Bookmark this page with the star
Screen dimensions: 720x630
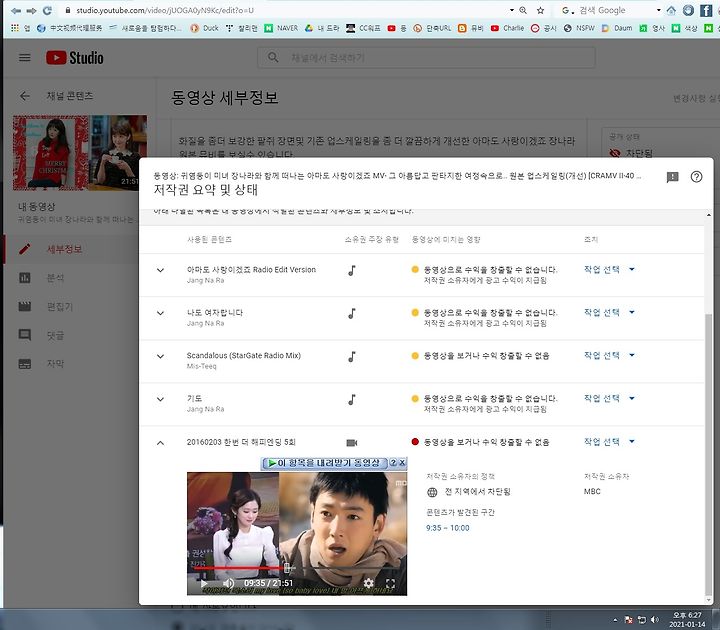[x=540, y=10]
